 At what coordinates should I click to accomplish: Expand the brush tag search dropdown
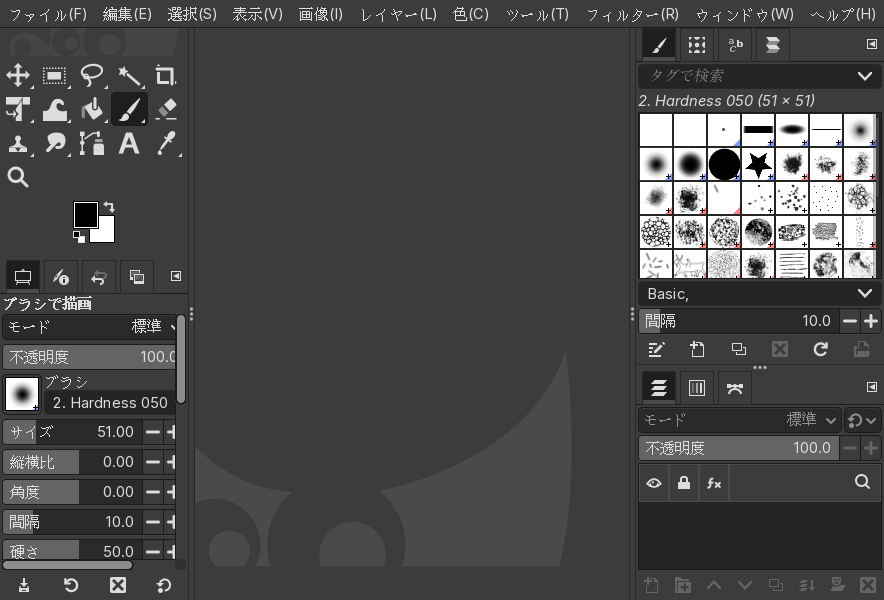pos(864,76)
